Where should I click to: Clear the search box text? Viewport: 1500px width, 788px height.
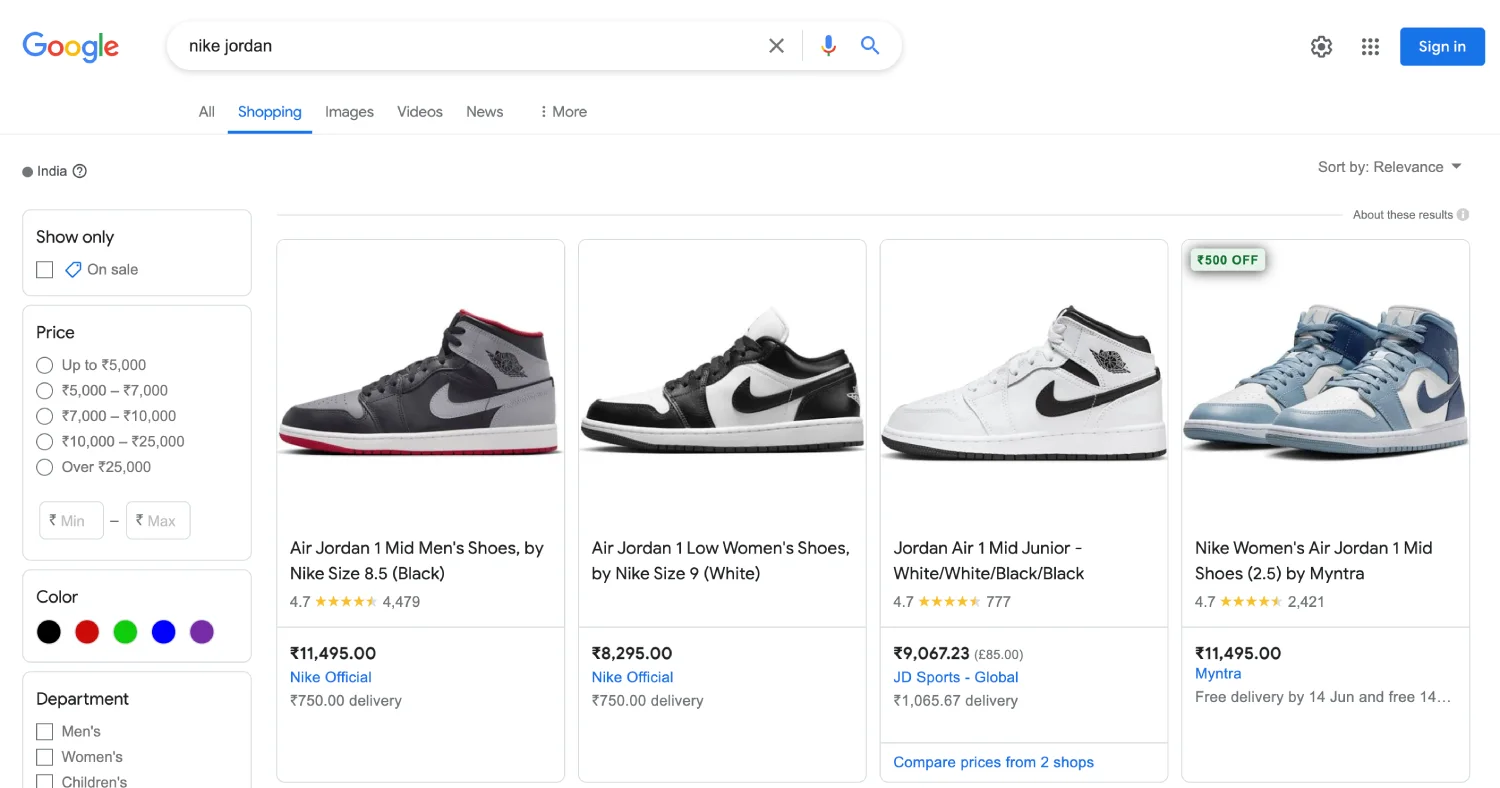776,46
